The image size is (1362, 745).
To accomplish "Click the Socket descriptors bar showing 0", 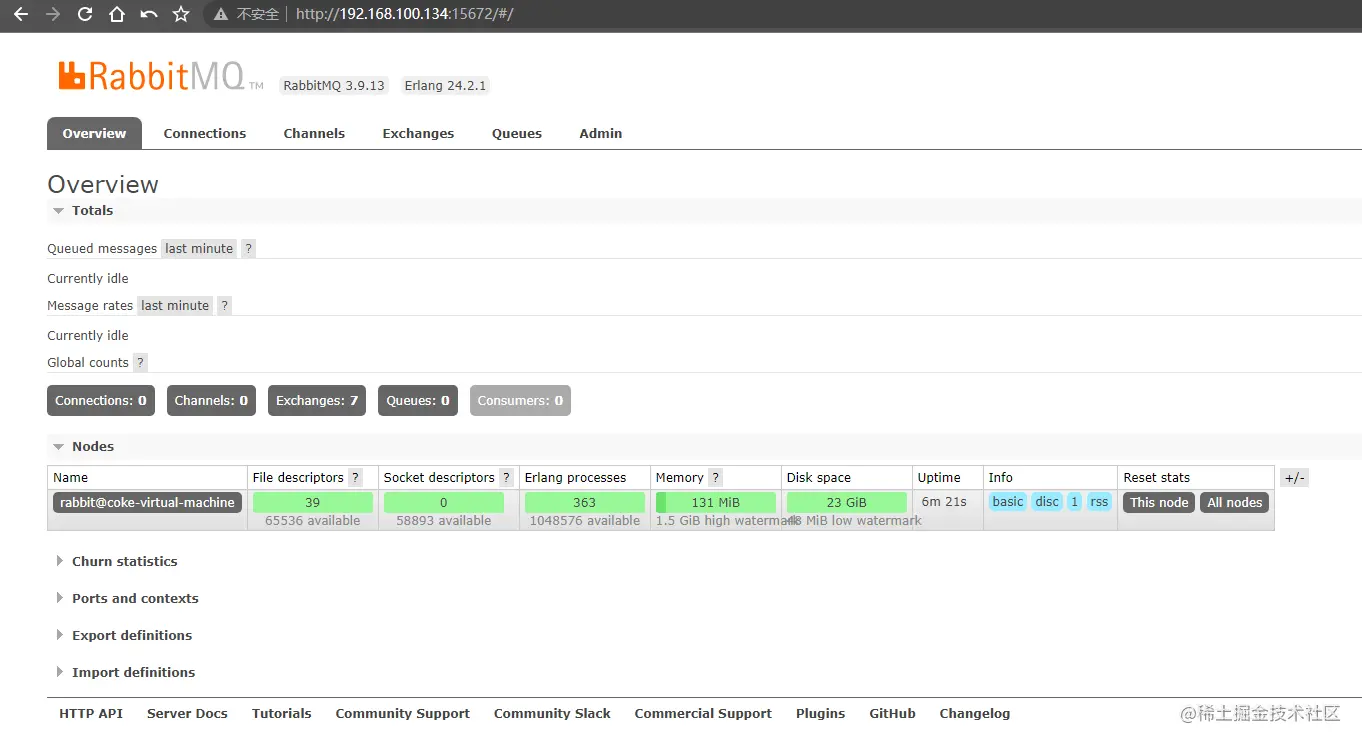I will click(x=444, y=503).
